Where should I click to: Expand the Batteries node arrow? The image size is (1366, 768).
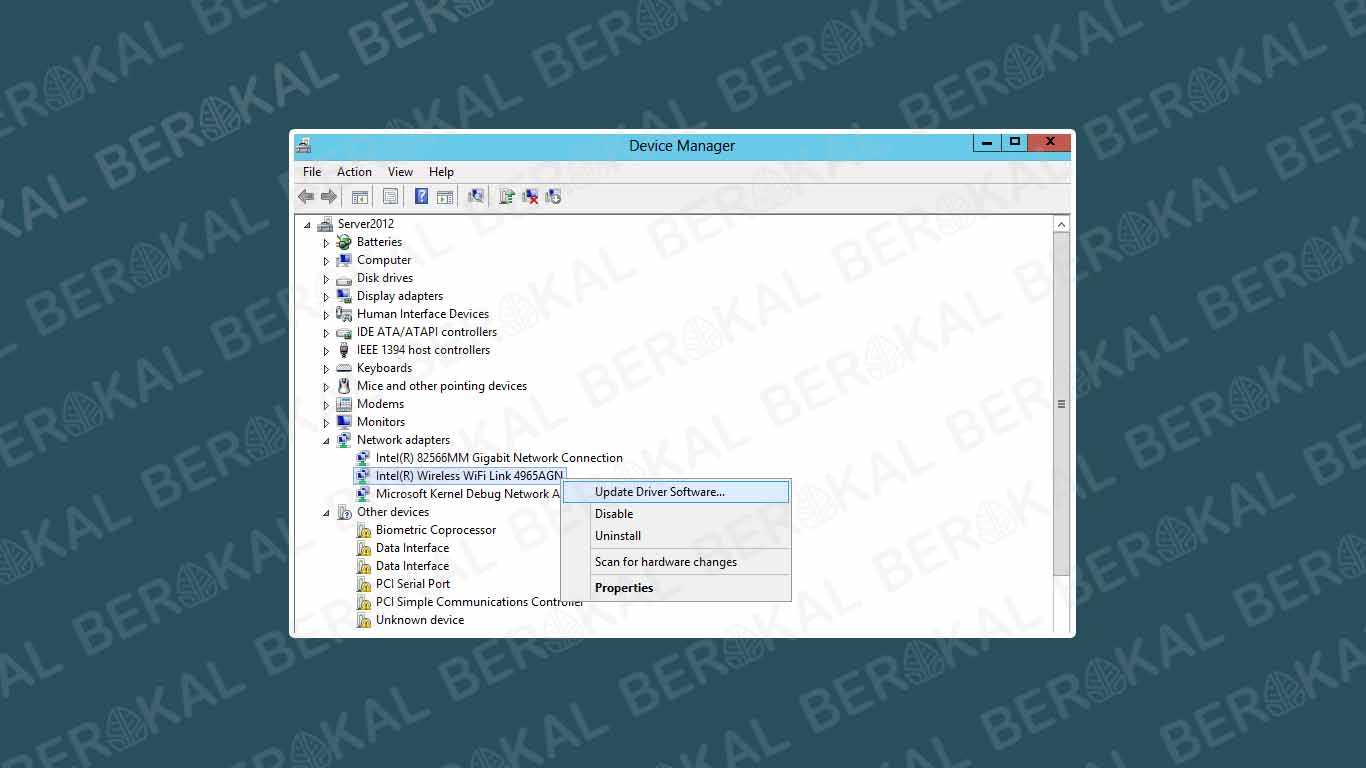[326, 243]
